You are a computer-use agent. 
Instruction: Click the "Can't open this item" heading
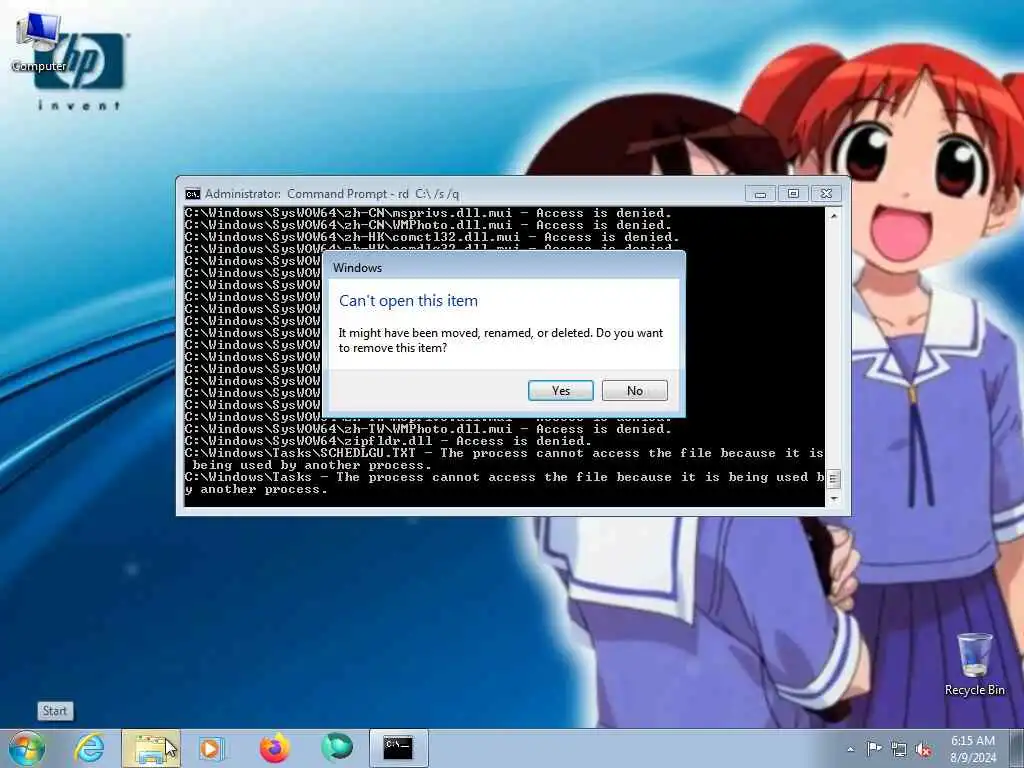point(408,301)
